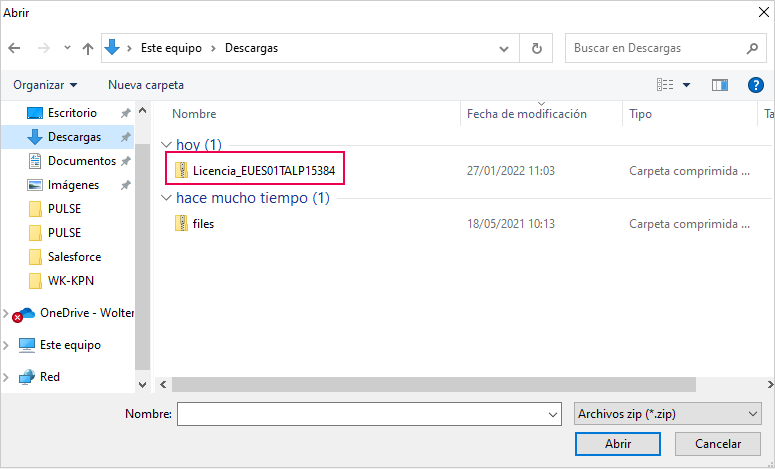Click the Cancelar button
Viewport: 775px width, 469px height.
(x=718, y=444)
